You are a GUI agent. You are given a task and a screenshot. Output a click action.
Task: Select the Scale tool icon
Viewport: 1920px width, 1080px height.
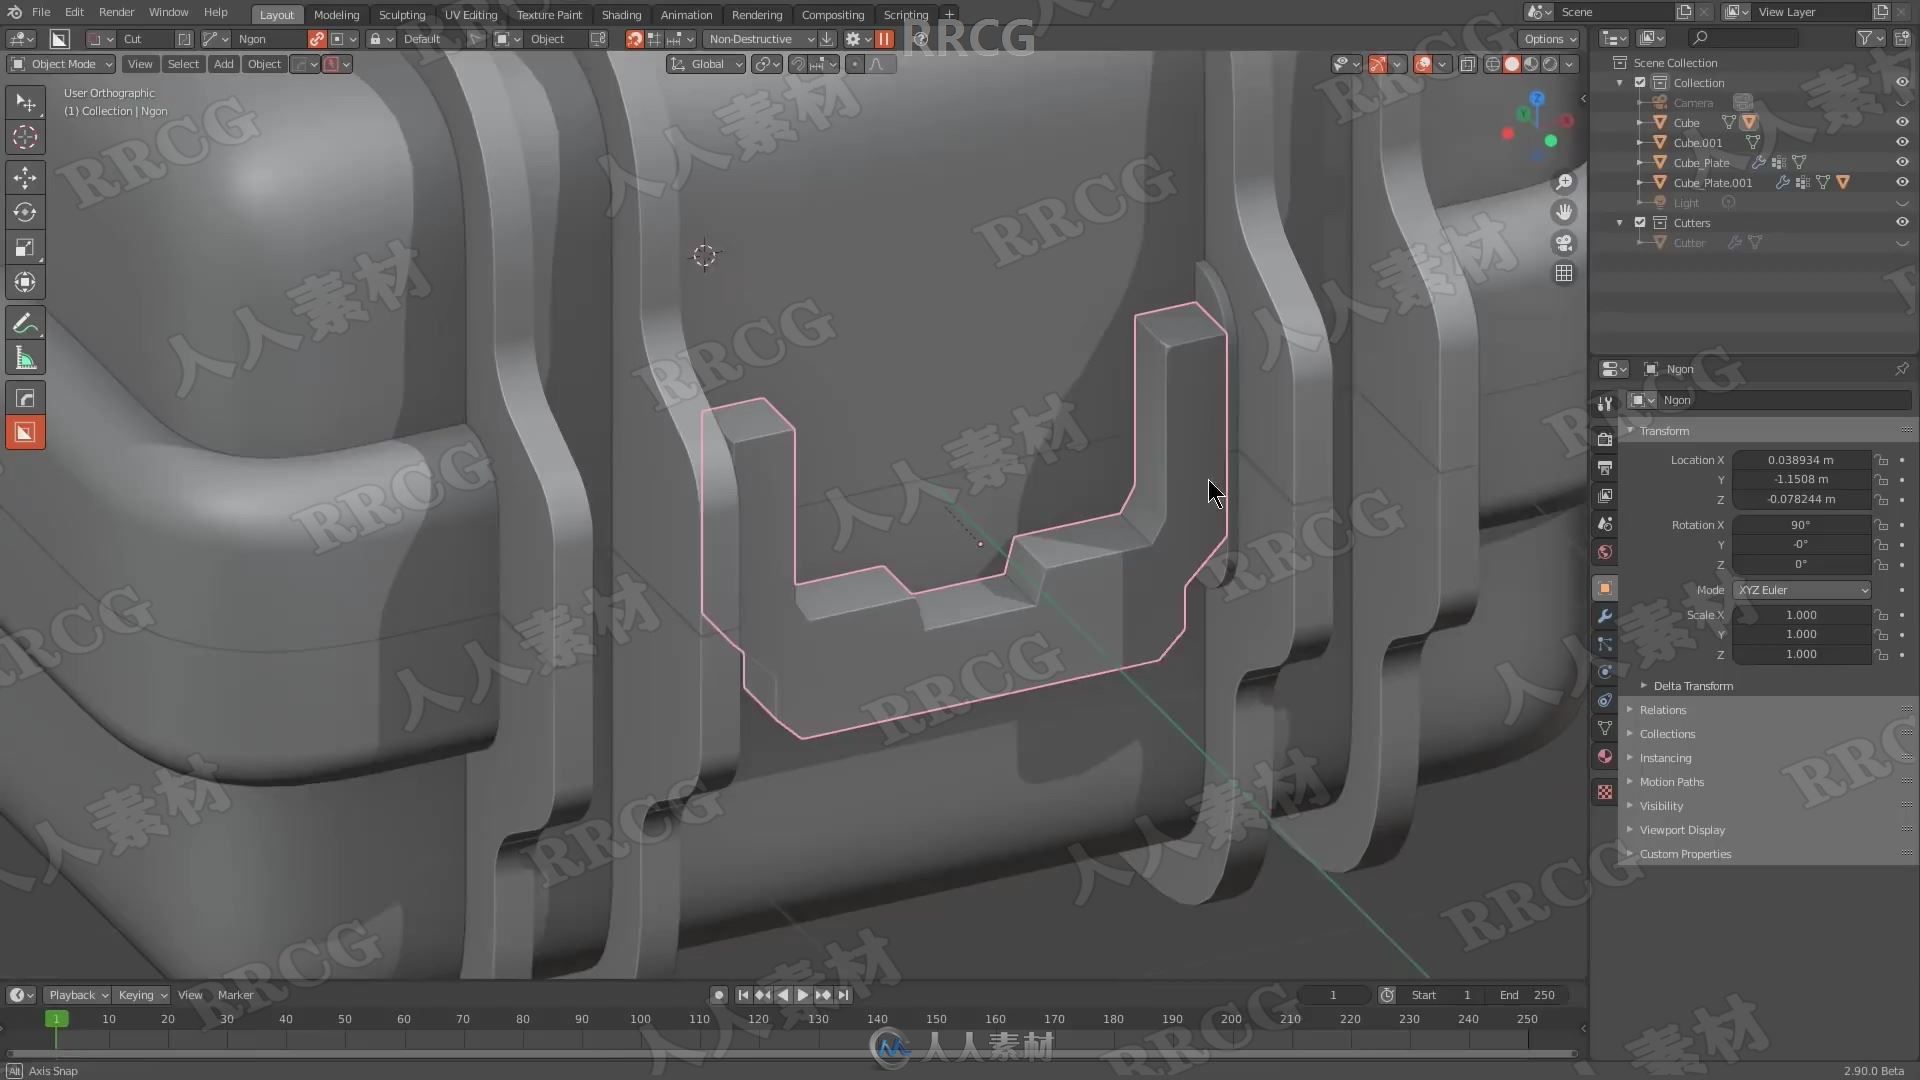[x=25, y=248]
